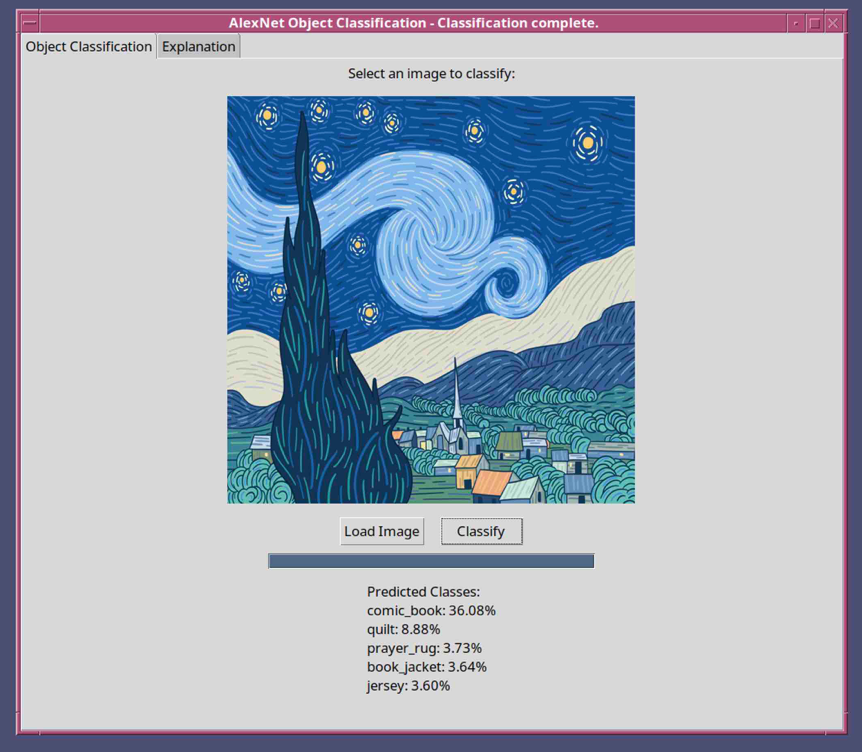Run classification with the Classify button

coord(481,531)
